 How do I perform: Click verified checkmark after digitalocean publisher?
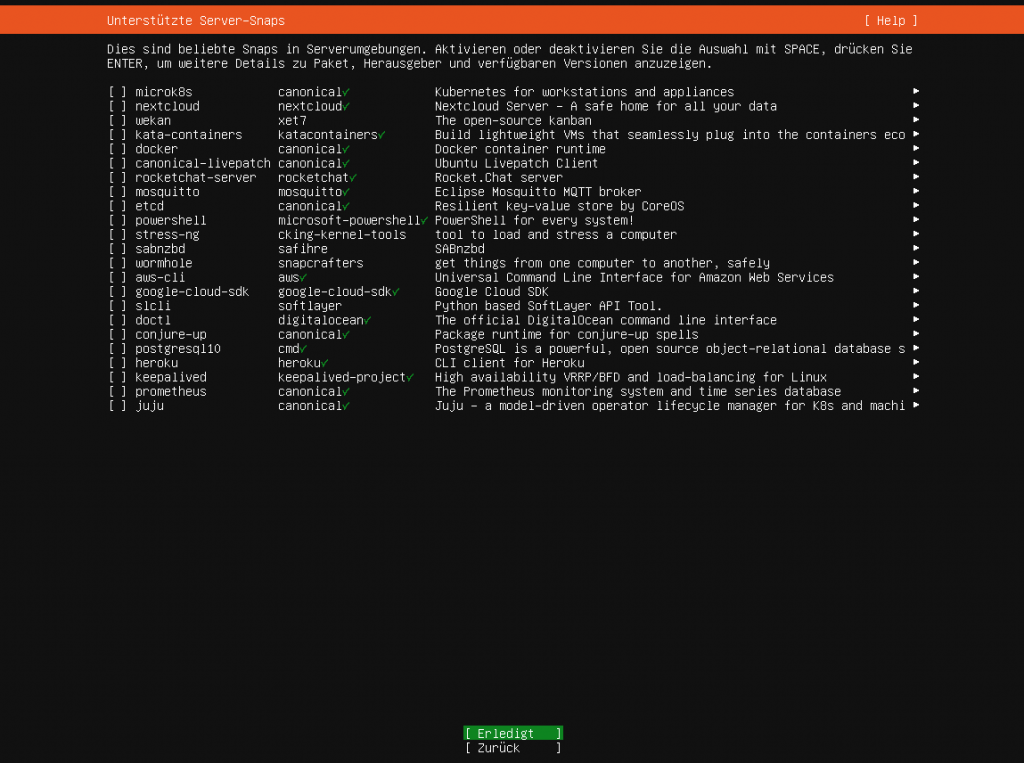(367, 320)
